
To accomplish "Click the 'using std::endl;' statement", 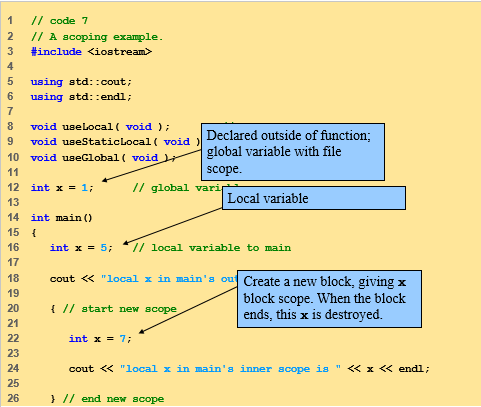I will point(81,97).
